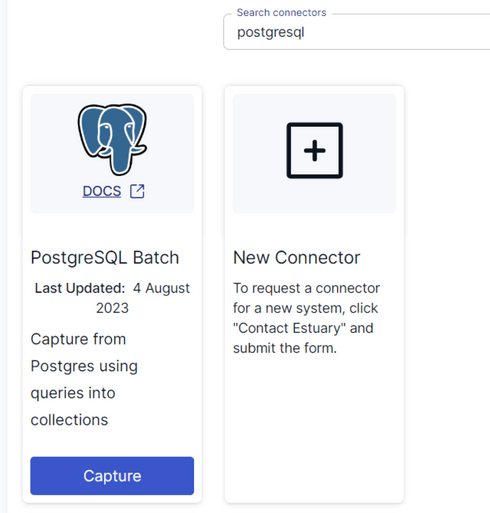The width and height of the screenshot is (490, 513).
Task: Click the plus square New Connector icon
Action: [314, 150]
